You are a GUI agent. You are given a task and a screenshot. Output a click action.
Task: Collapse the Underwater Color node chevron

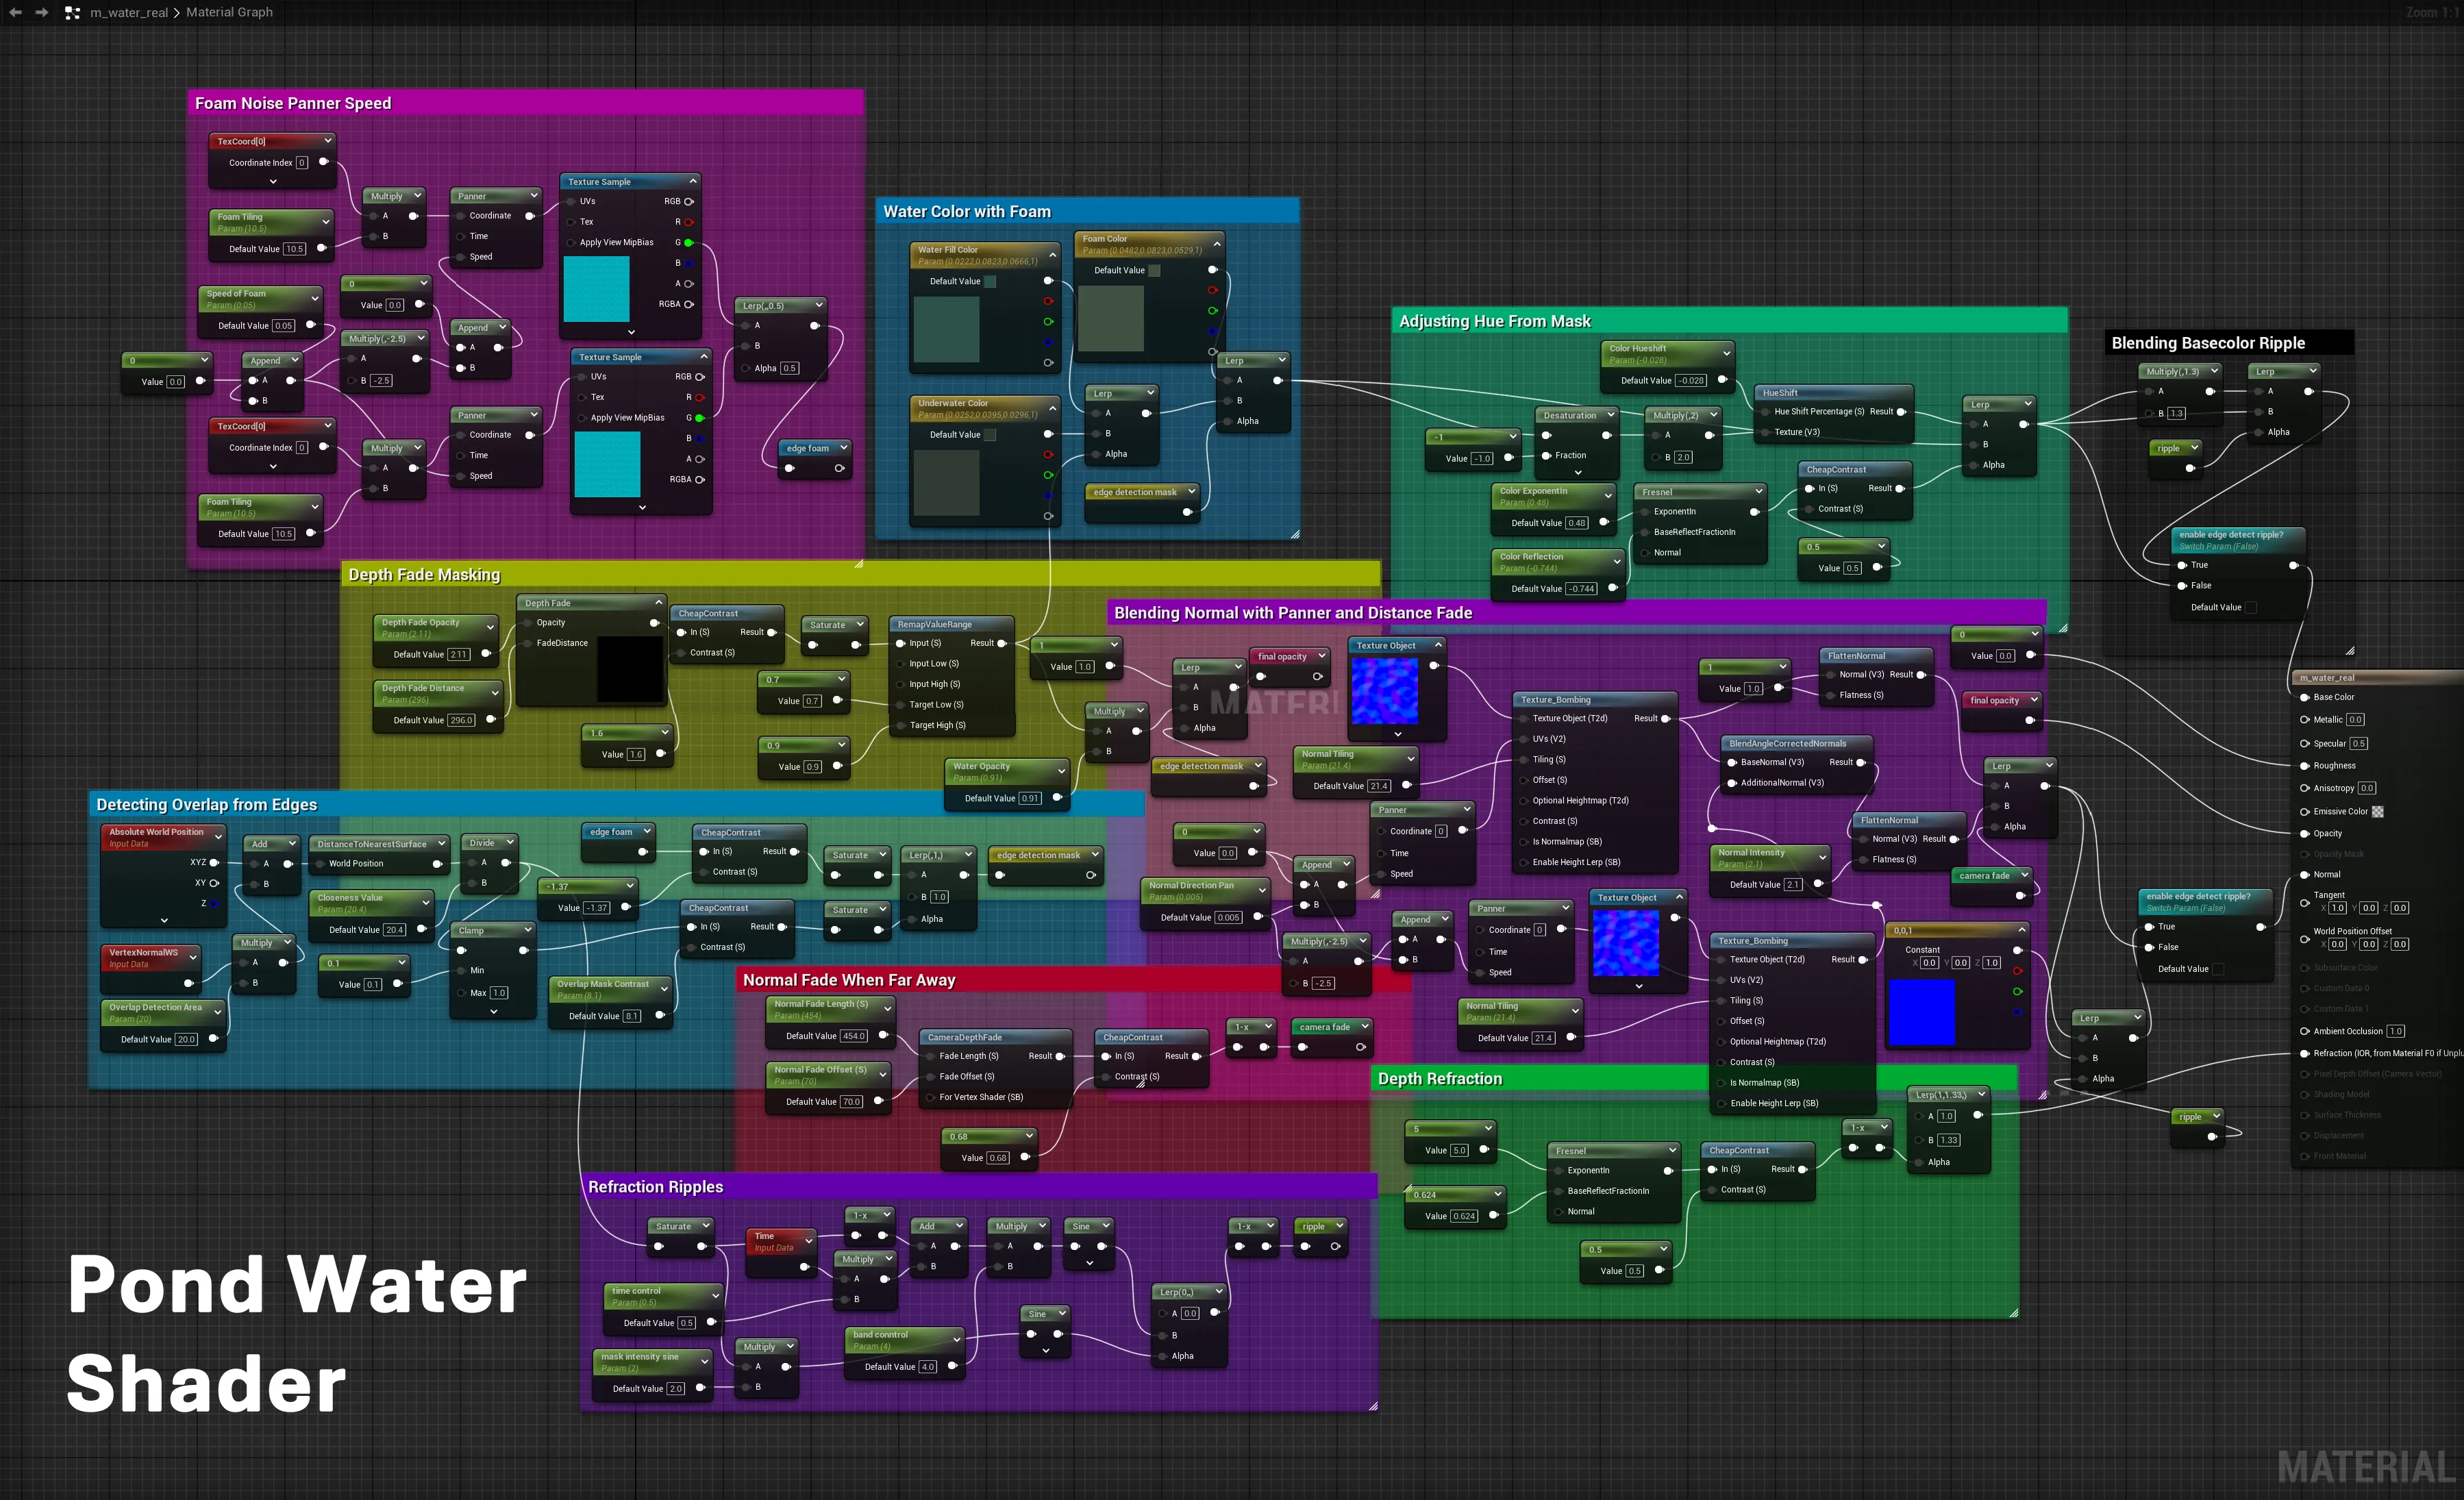click(x=1052, y=408)
